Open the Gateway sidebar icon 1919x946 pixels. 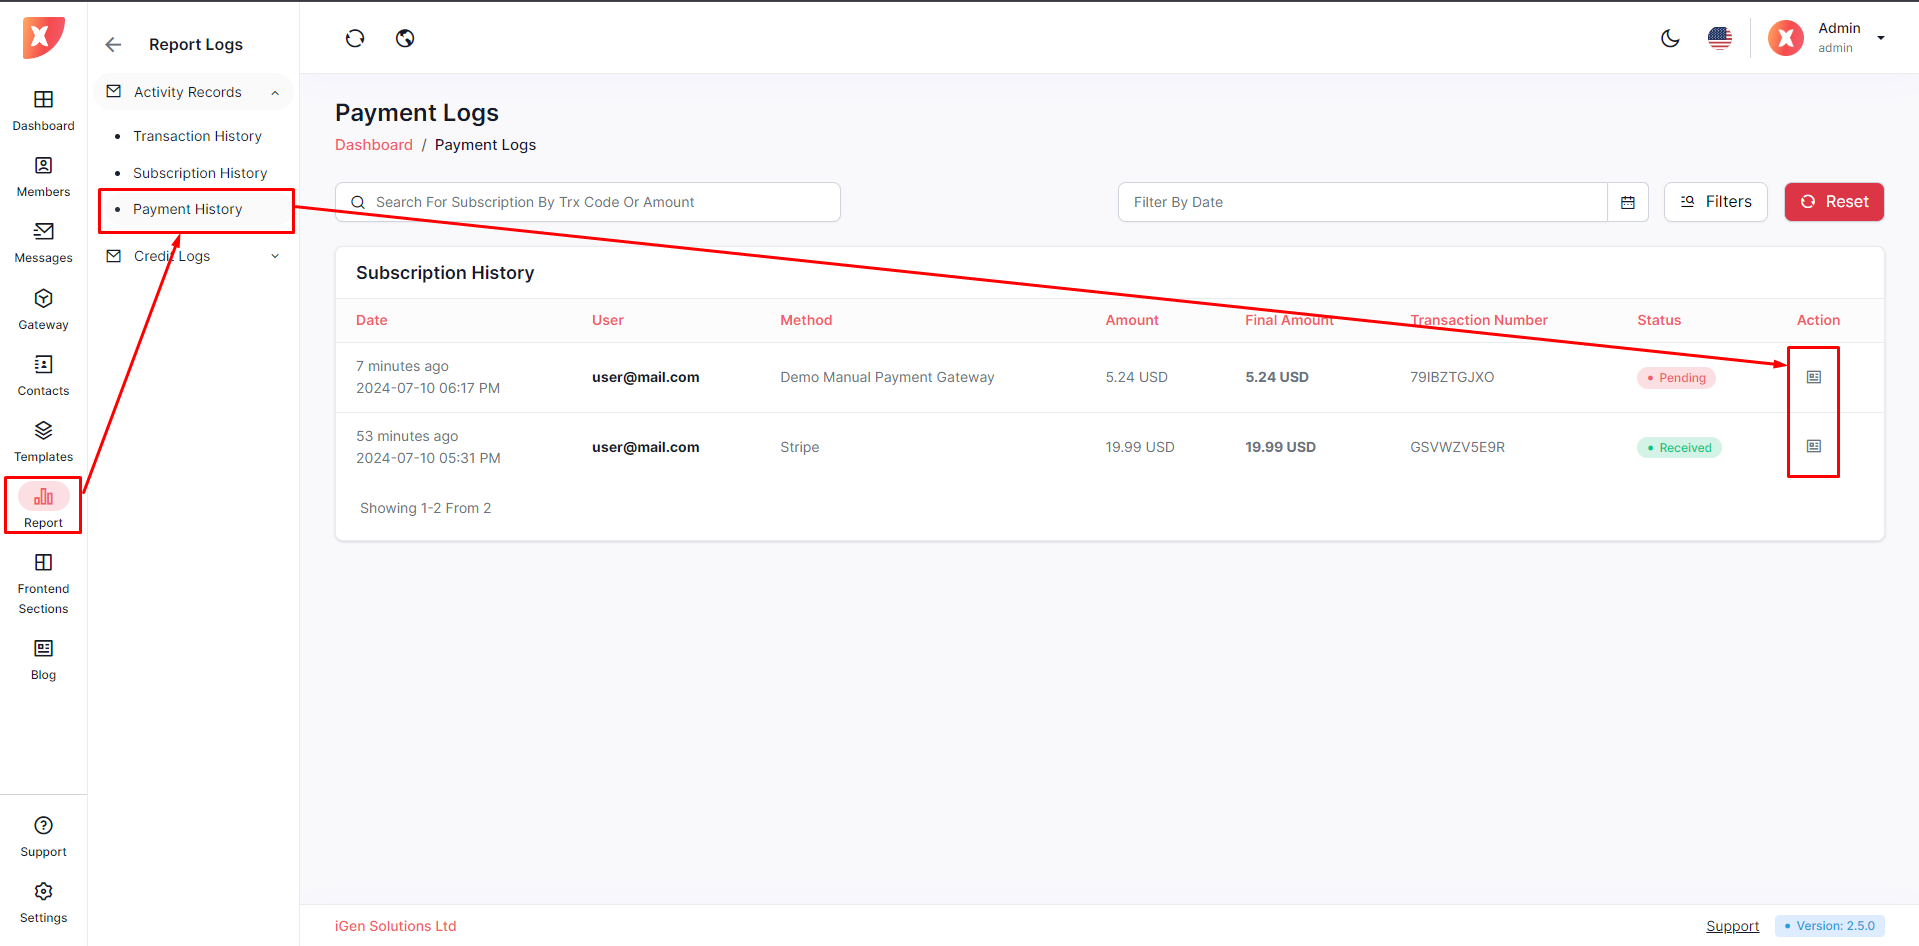tap(43, 309)
